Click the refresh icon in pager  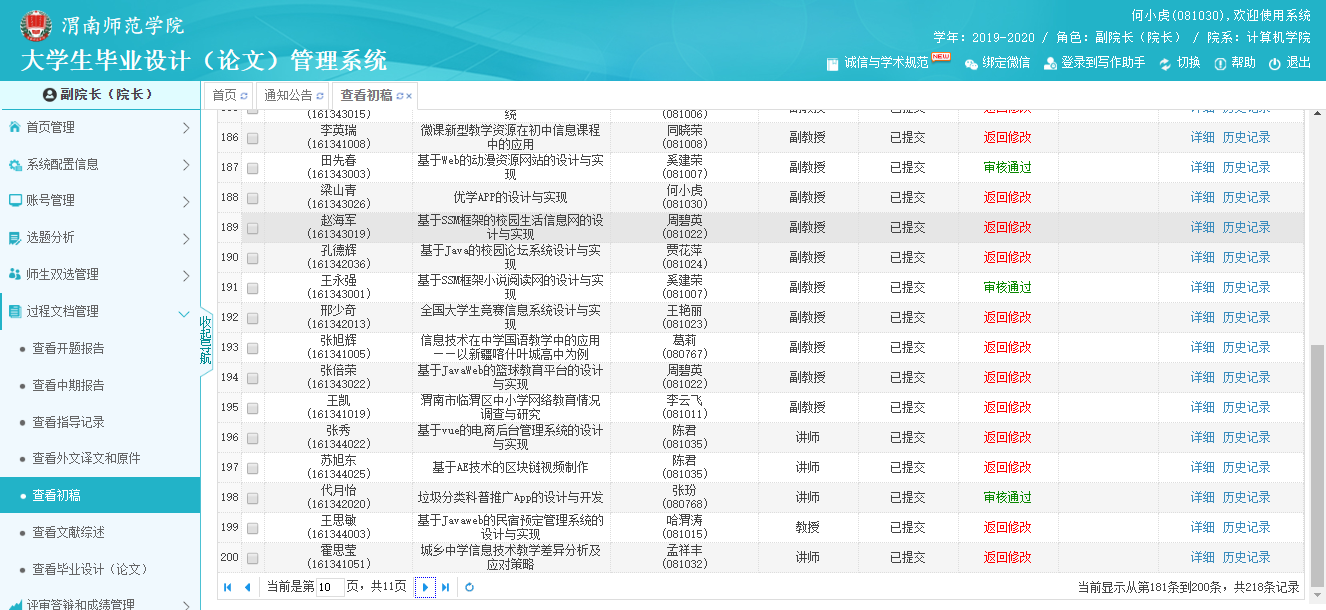[469, 587]
